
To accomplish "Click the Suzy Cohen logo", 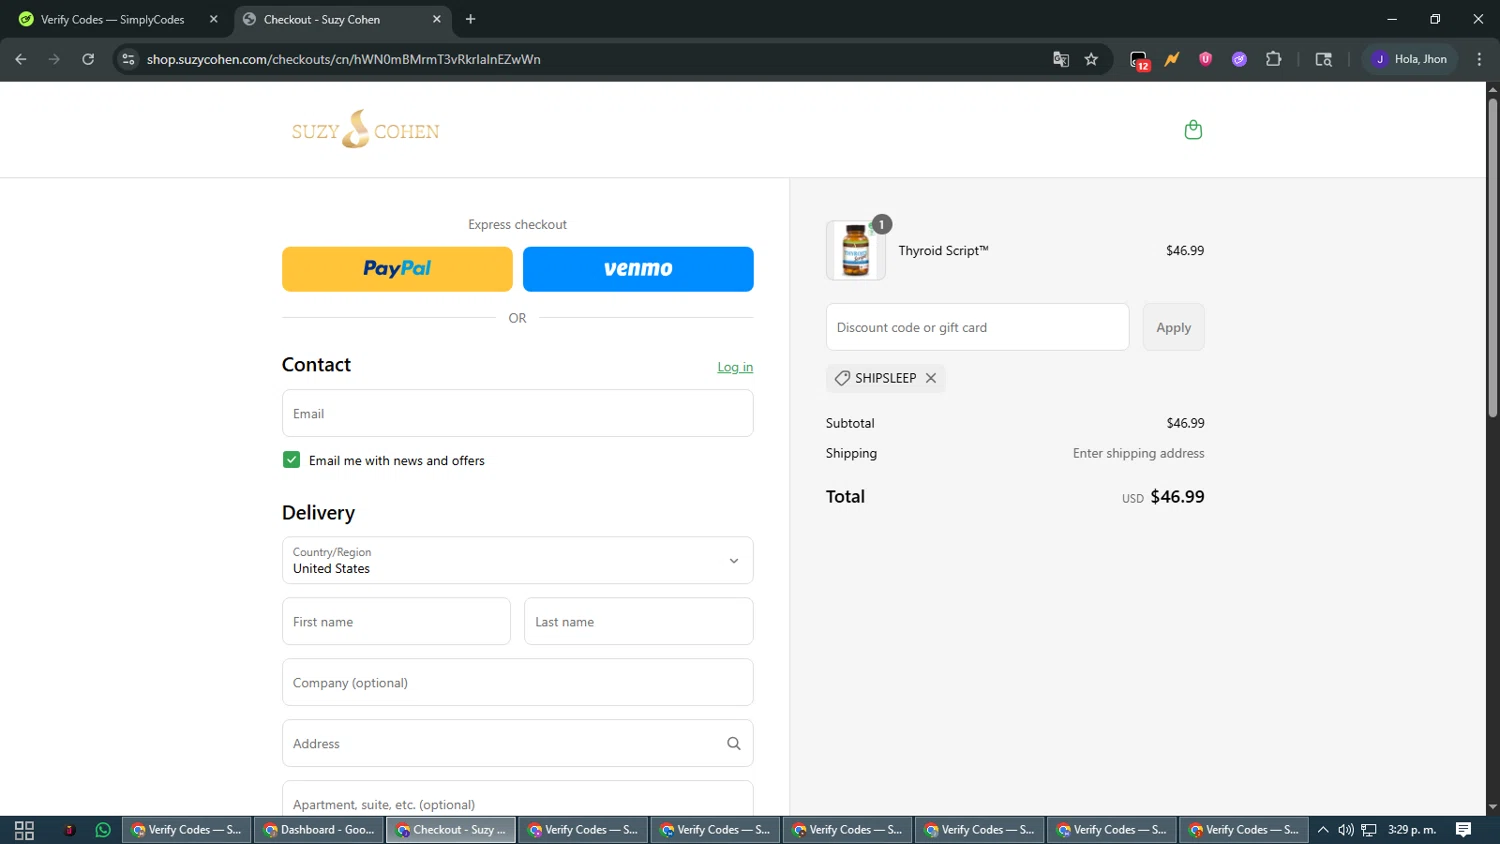I will tap(365, 130).
